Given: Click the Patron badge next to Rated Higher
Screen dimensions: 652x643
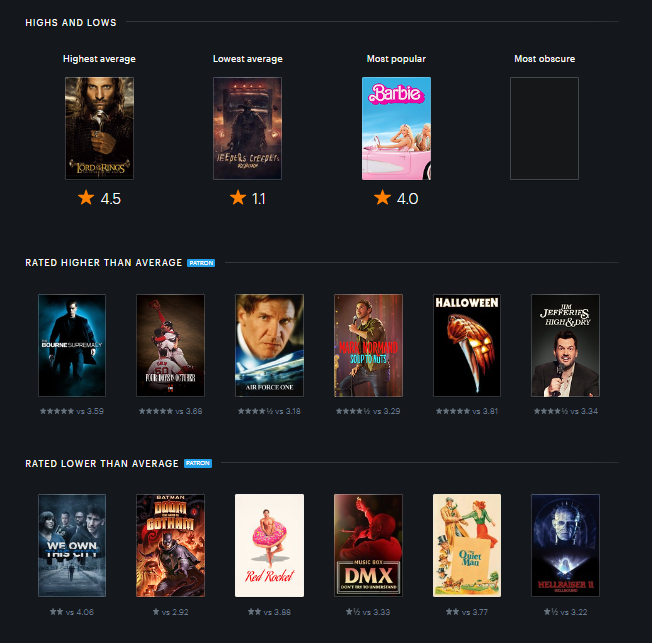Looking at the screenshot, I should click(x=201, y=263).
